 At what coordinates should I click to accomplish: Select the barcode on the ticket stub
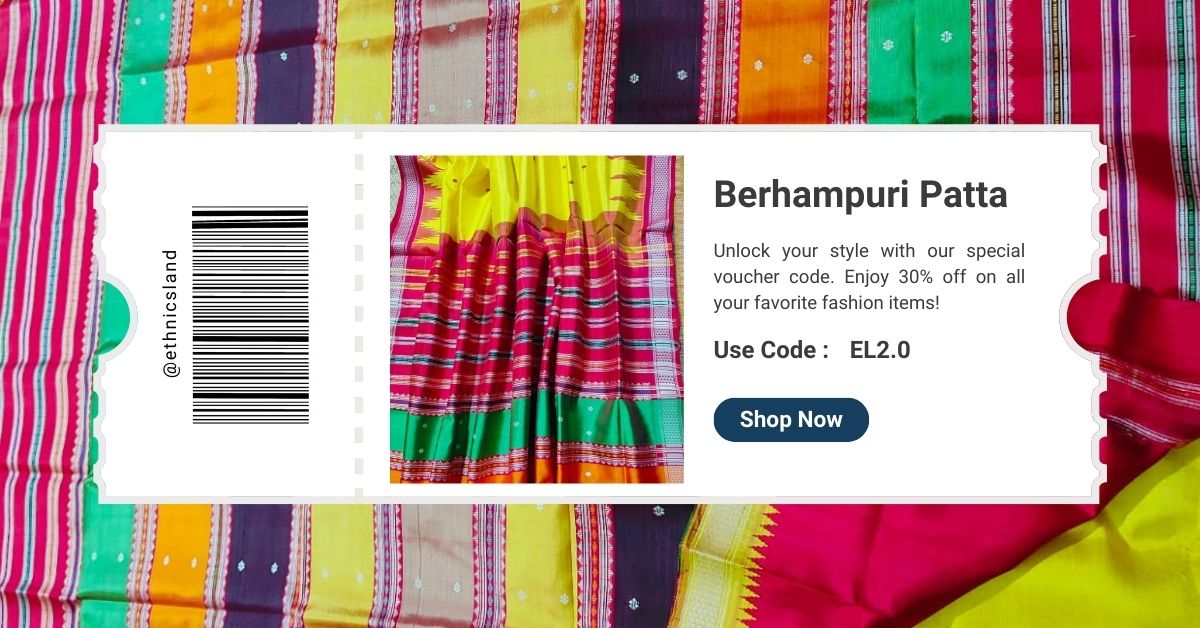250,315
